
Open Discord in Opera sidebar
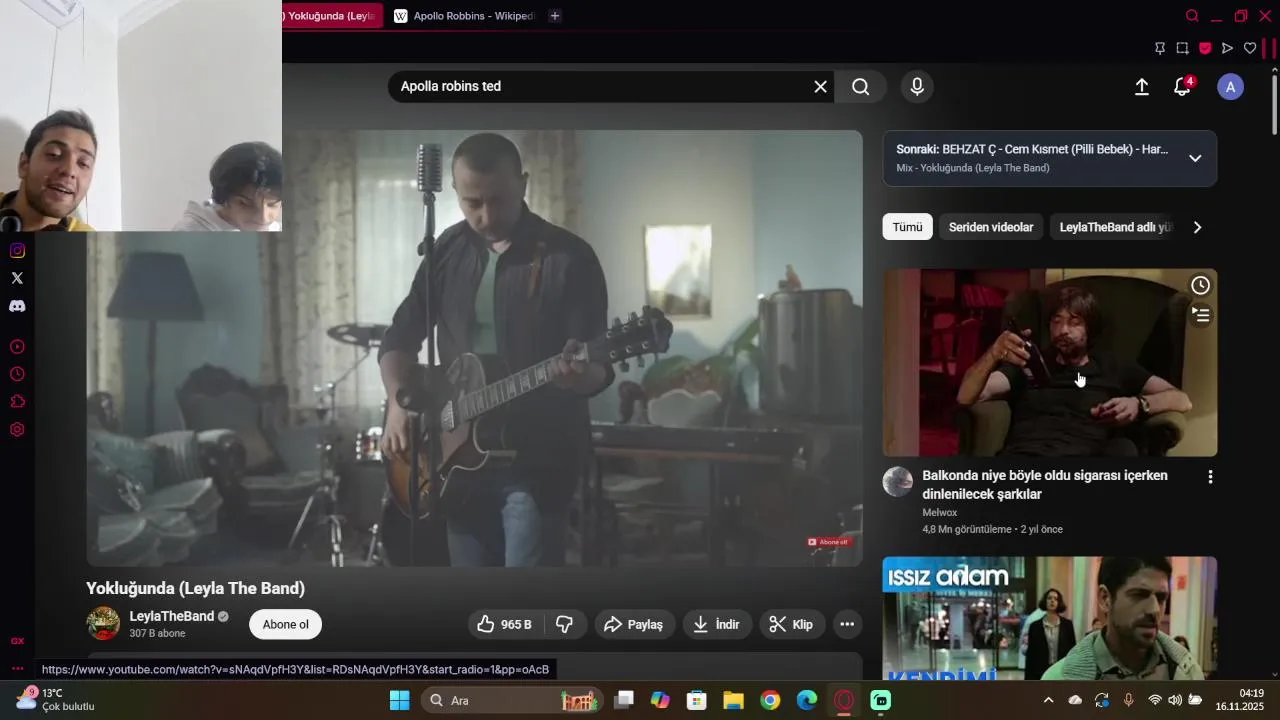coord(17,306)
